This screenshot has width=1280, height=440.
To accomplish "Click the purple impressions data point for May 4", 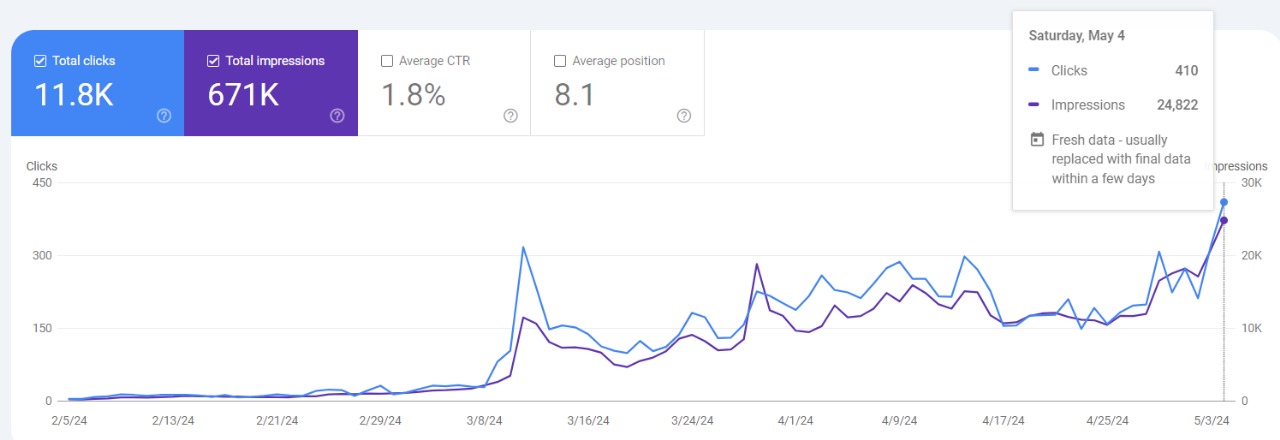I will click(x=1223, y=220).
